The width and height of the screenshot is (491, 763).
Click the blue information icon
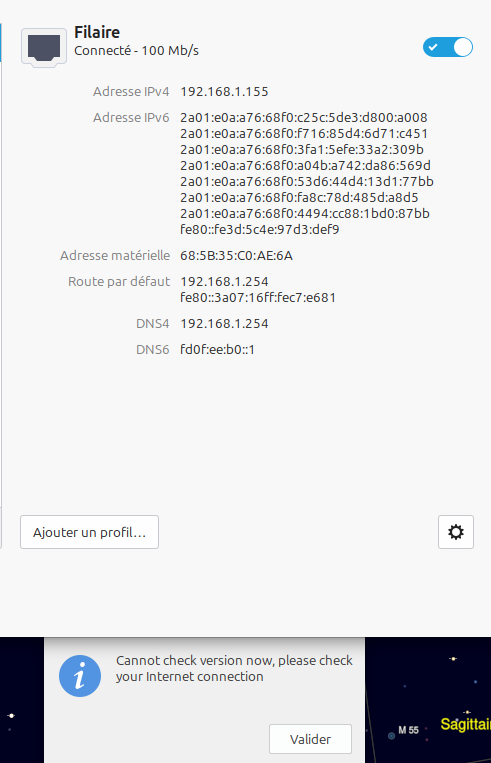click(80, 676)
